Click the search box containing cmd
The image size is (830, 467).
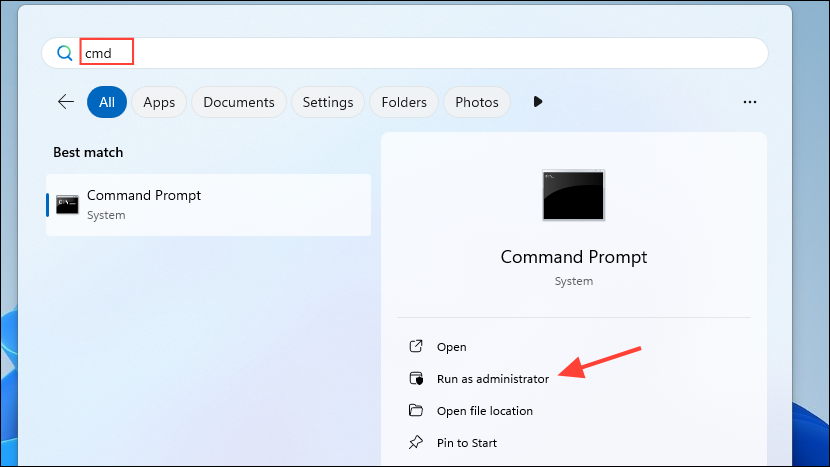pos(405,53)
